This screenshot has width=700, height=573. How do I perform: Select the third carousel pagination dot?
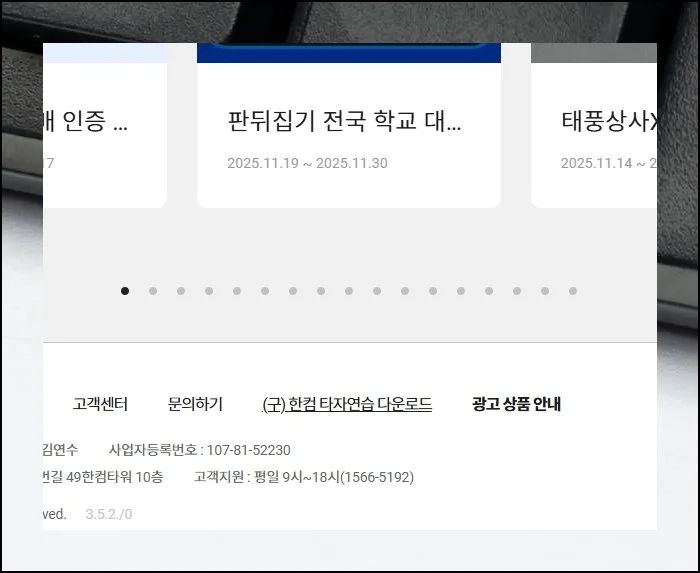pos(181,291)
